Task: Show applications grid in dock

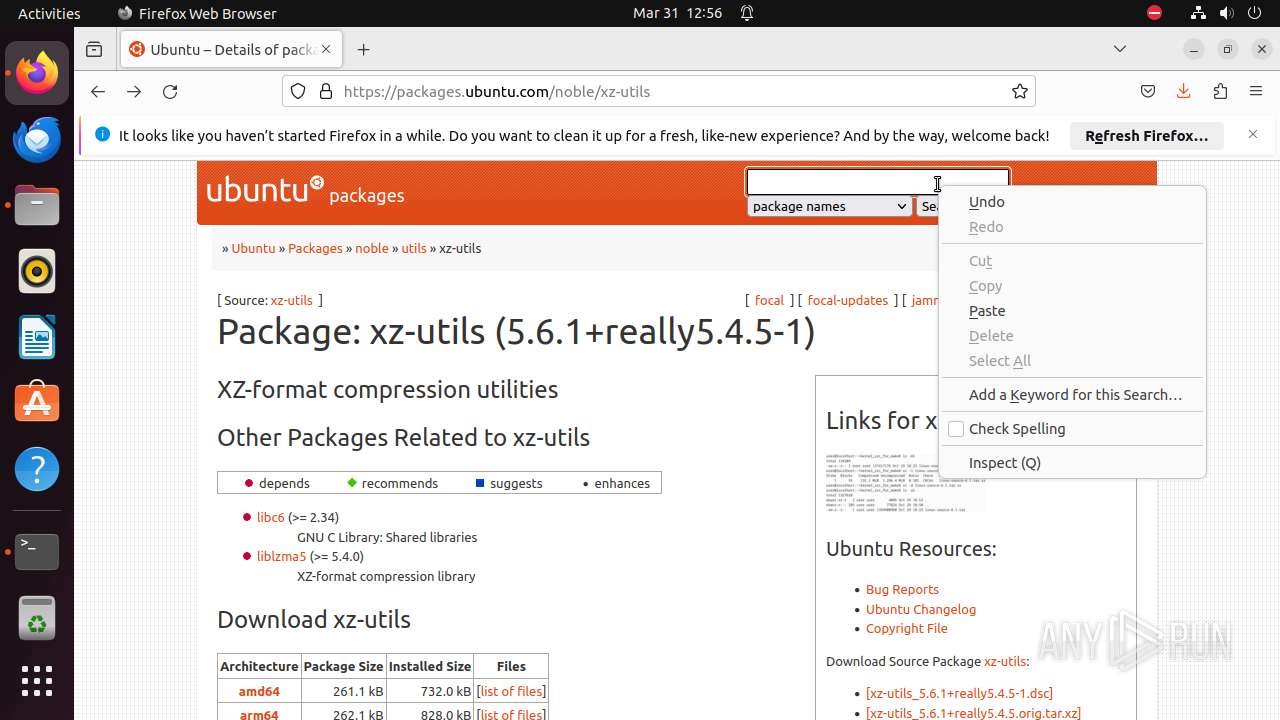Action: (x=37, y=681)
